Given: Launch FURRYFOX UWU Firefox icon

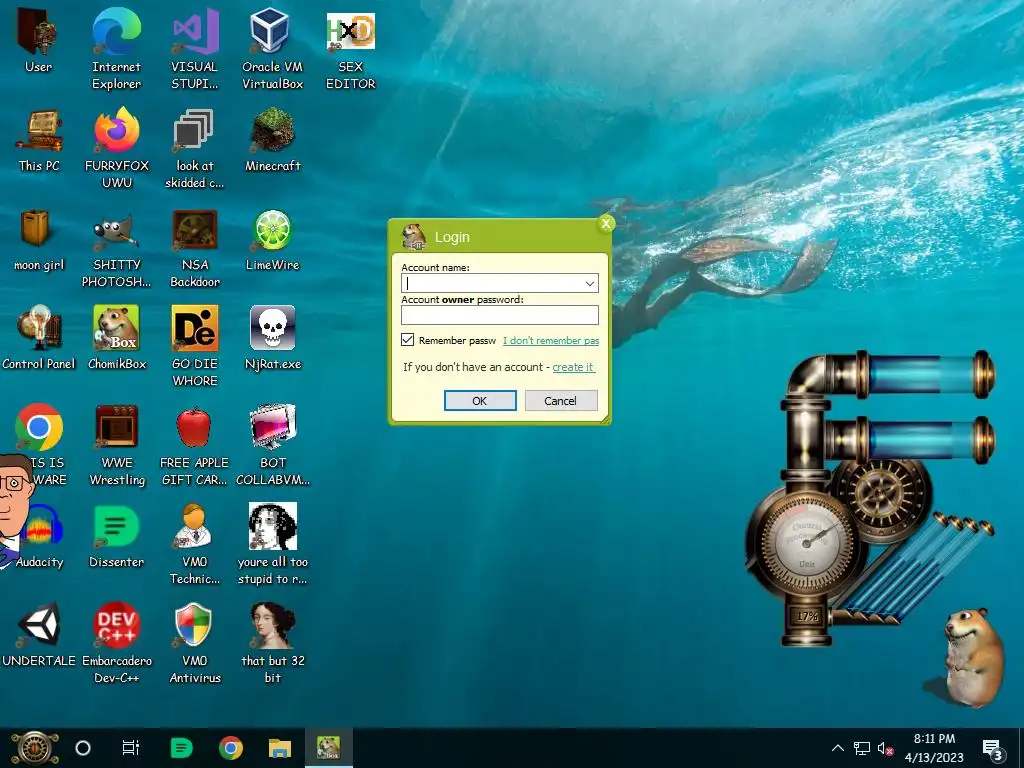Looking at the screenshot, I should (116, 148).
